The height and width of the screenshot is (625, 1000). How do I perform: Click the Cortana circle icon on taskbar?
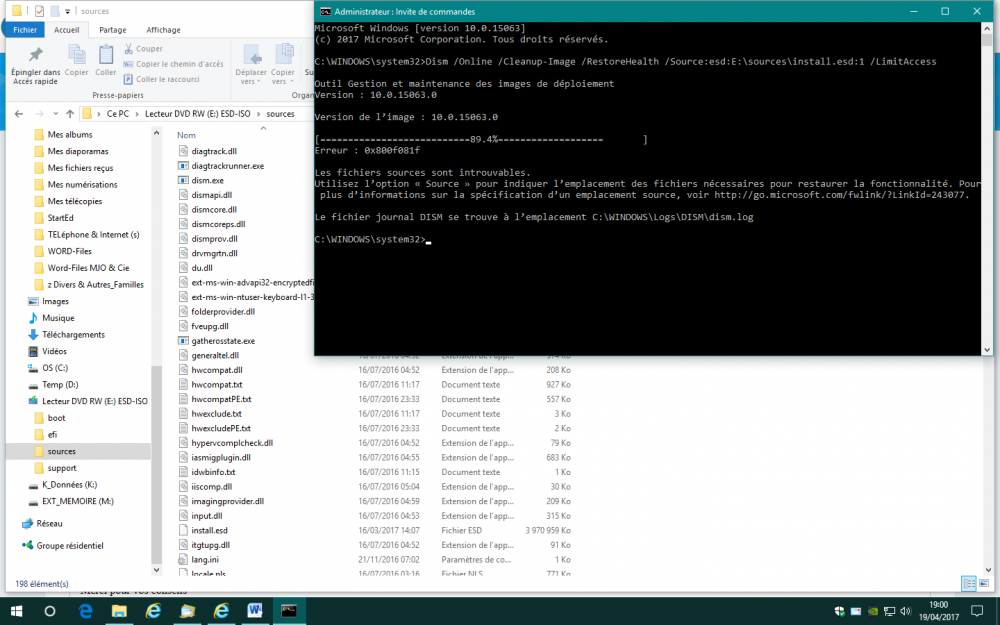(50, 610)
